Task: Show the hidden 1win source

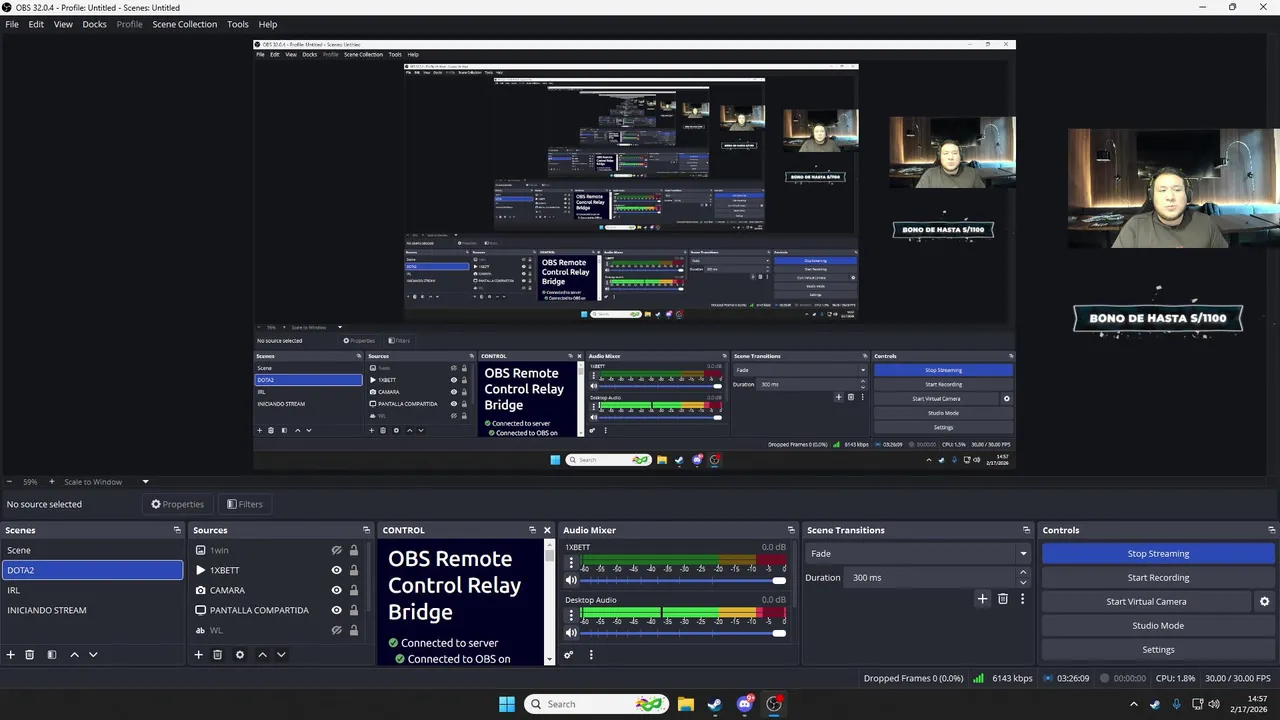Action: click(337, 550)
